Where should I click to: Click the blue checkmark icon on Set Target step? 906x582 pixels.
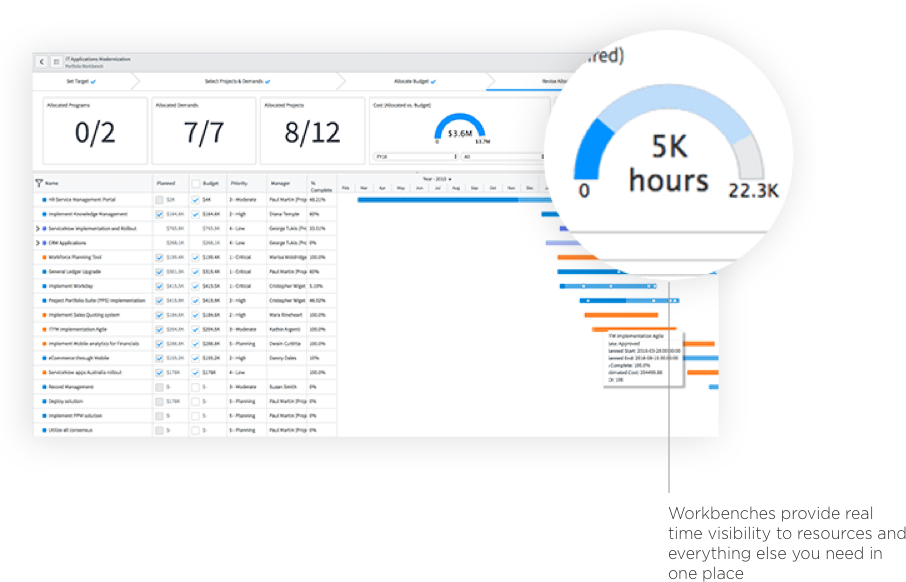tap(94, 82)
